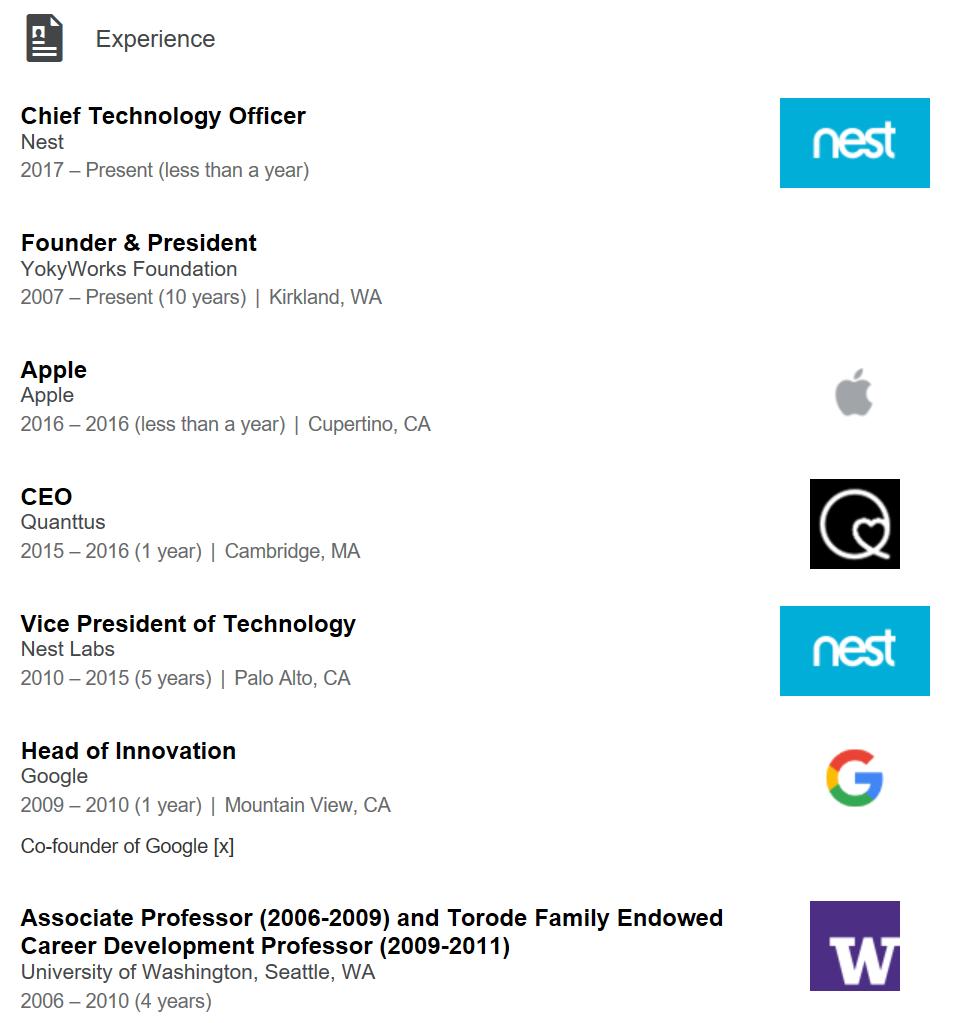Image resolution: width=953 pixels, height=1023 pixels.
Task: Select the black Quanttus heart logo
Action: (x=855, y=524)
